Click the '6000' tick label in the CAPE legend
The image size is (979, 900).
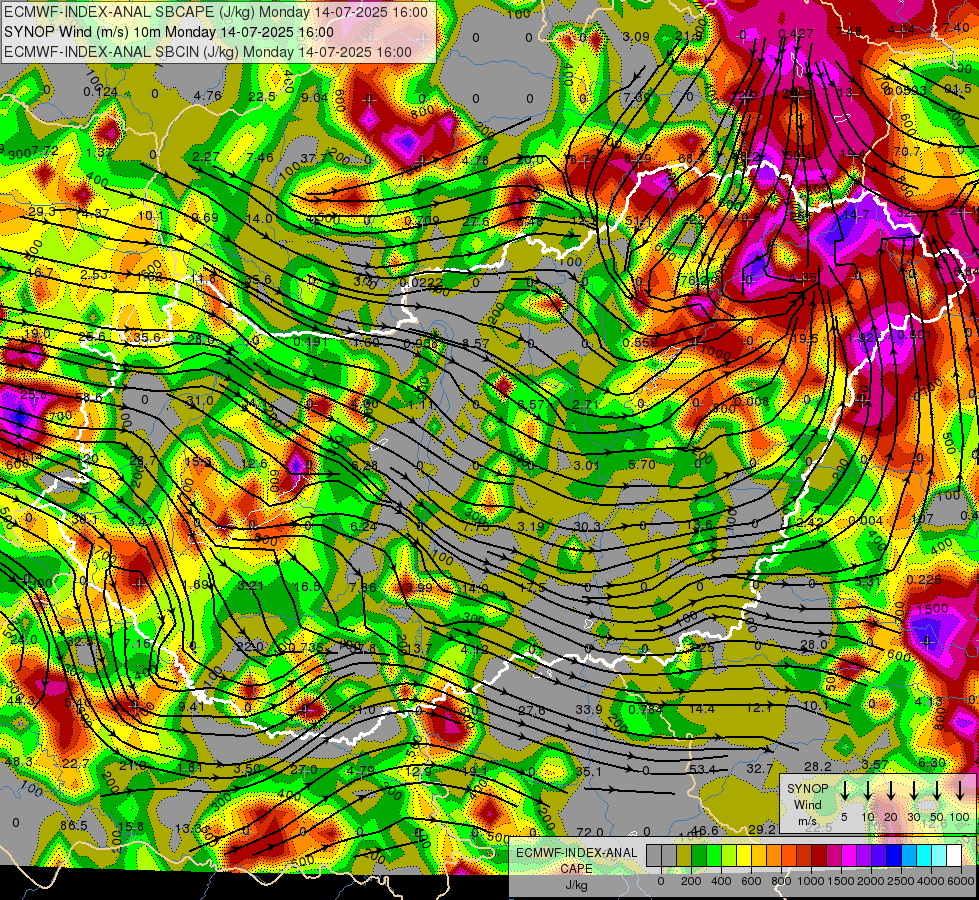point(961,881)
